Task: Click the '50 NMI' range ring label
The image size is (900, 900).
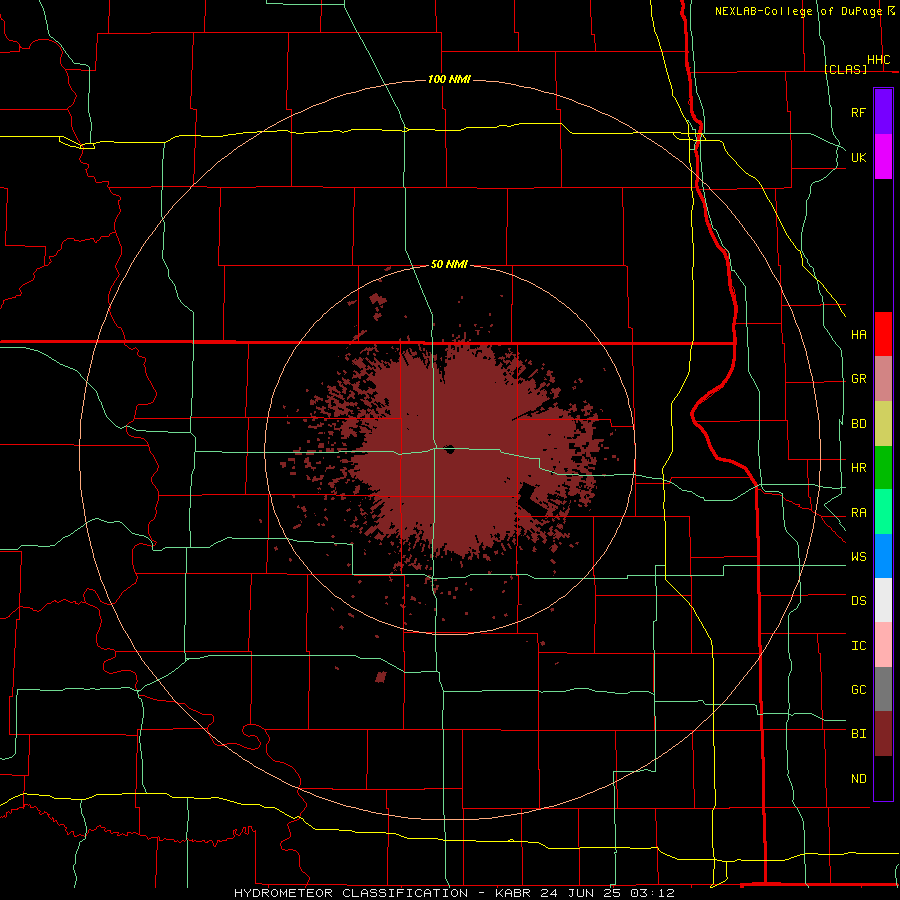Action: click(x=449, y=264)
